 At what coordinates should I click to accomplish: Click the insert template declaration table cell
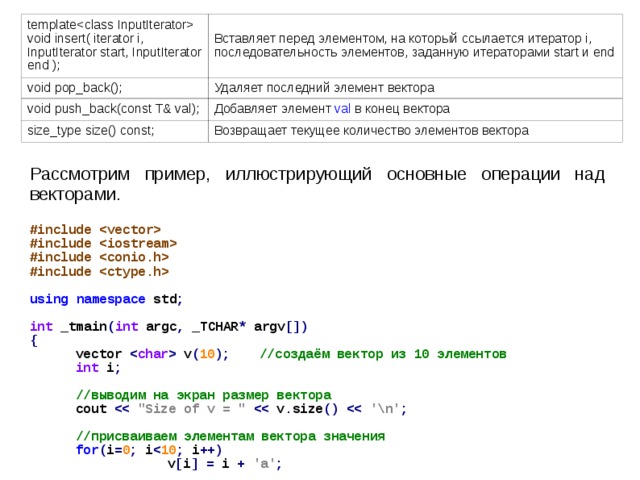(112, 45)
